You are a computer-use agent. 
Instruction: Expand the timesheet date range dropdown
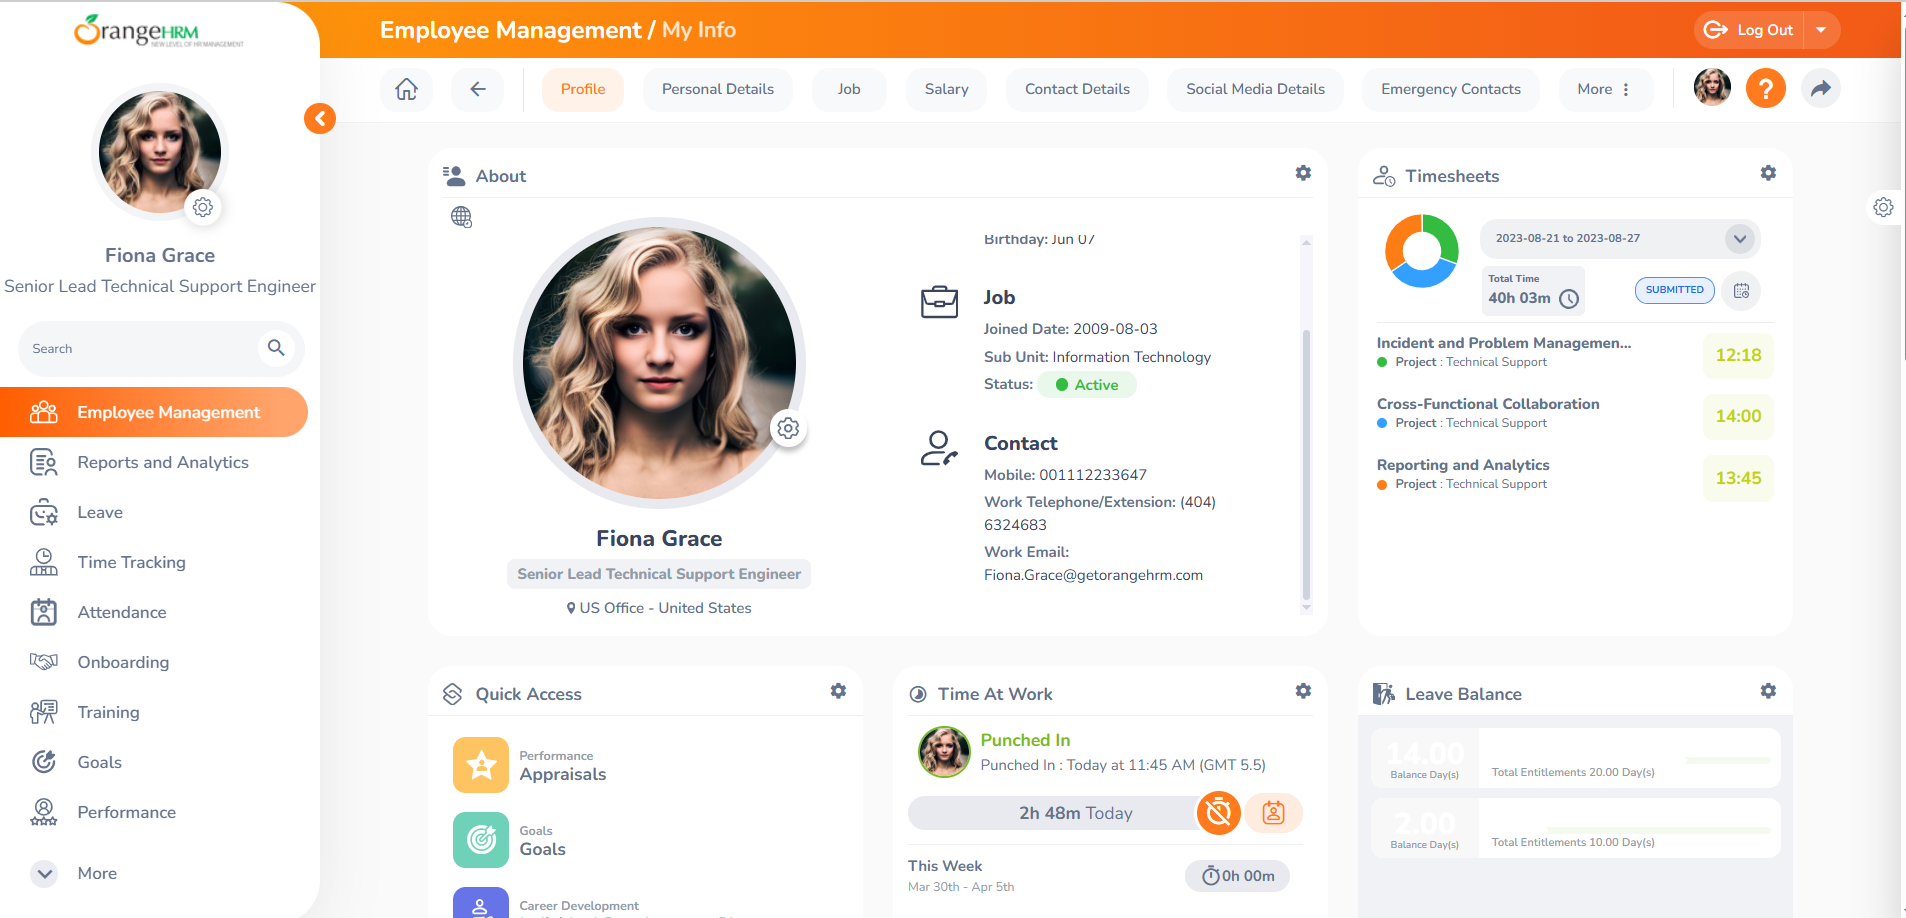pyautogui.click(x=1739, y=239)
